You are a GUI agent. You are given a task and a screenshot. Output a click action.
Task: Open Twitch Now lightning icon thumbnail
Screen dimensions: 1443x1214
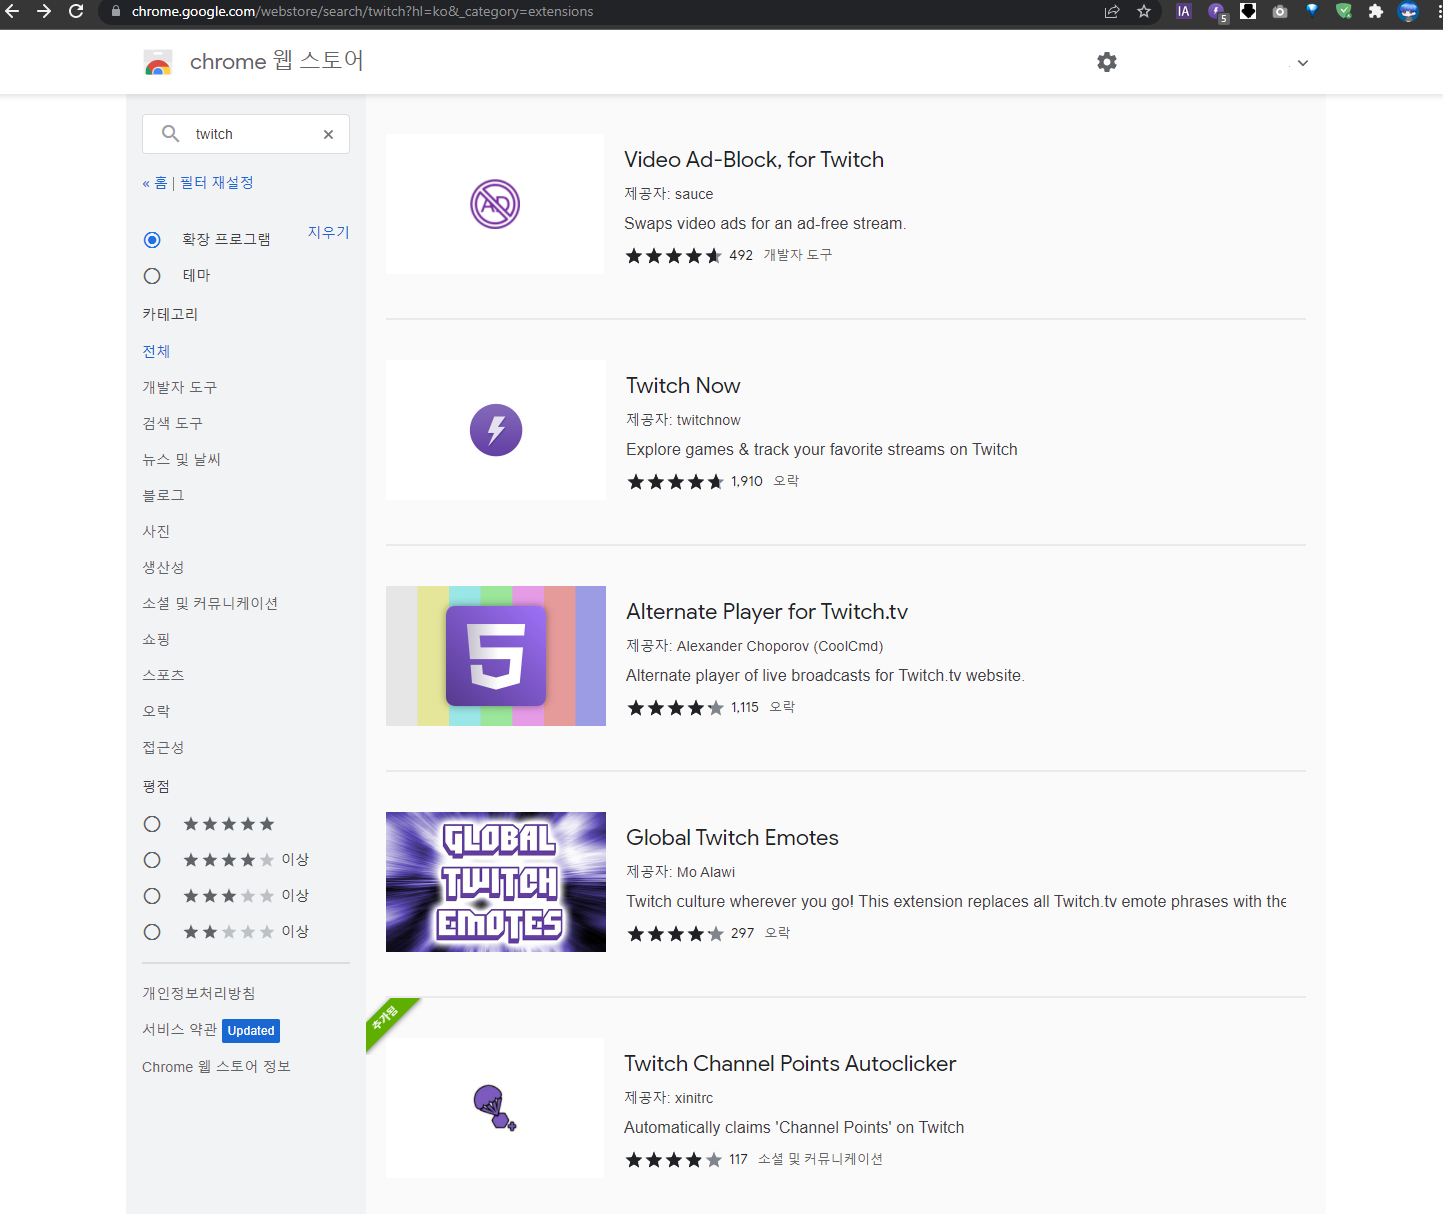coord(496,430)
